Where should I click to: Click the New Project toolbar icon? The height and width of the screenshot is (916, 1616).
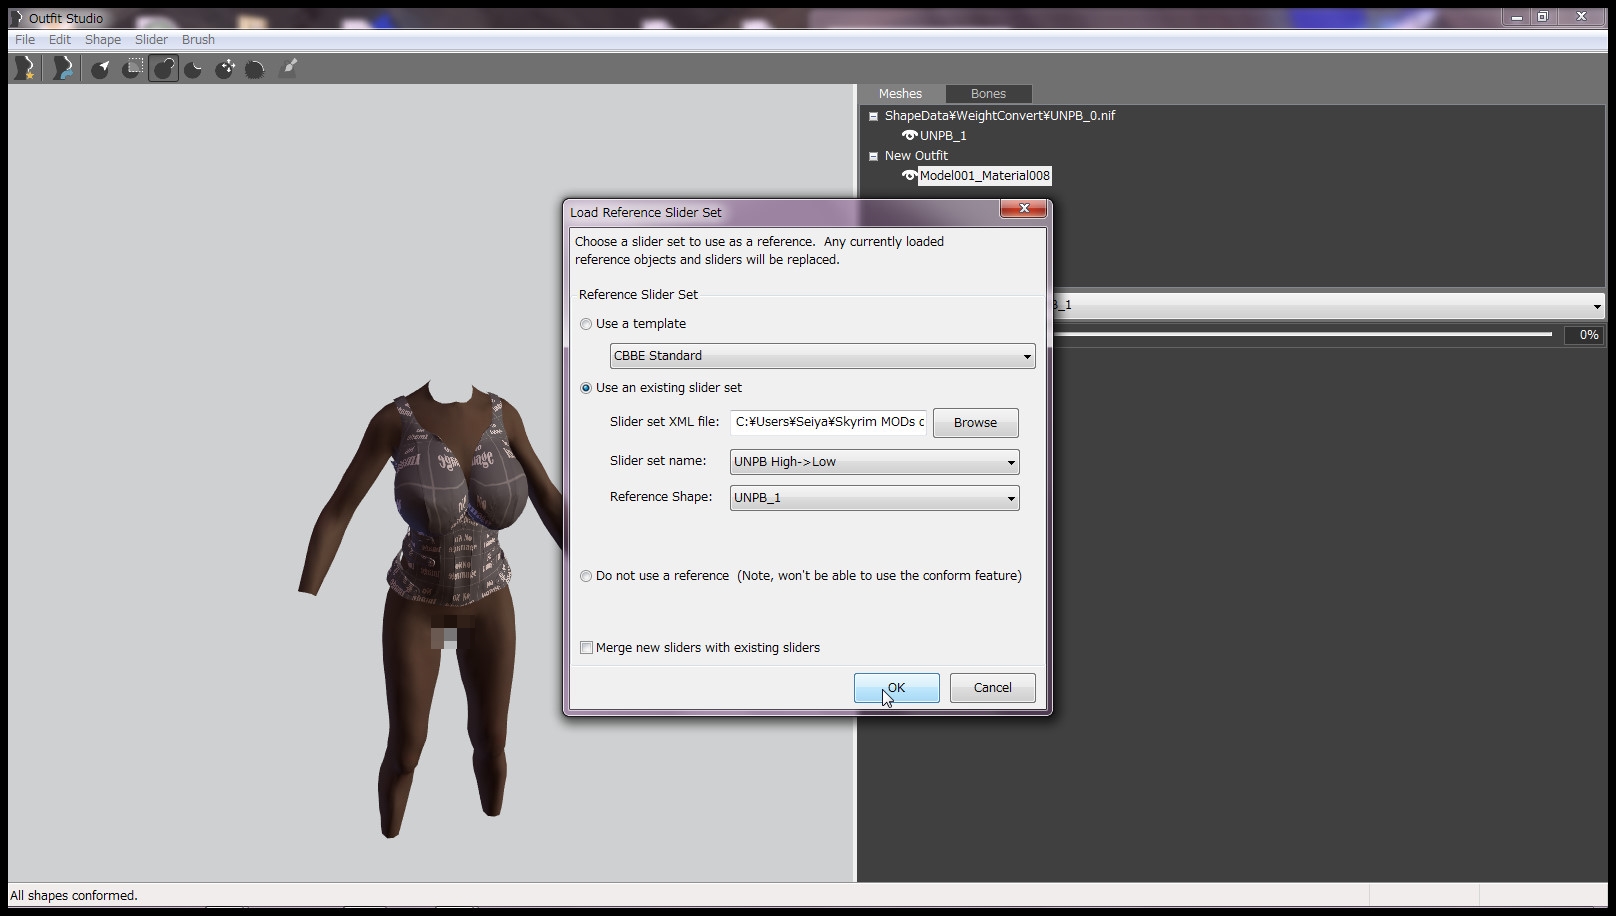click(x=25, y=68)
